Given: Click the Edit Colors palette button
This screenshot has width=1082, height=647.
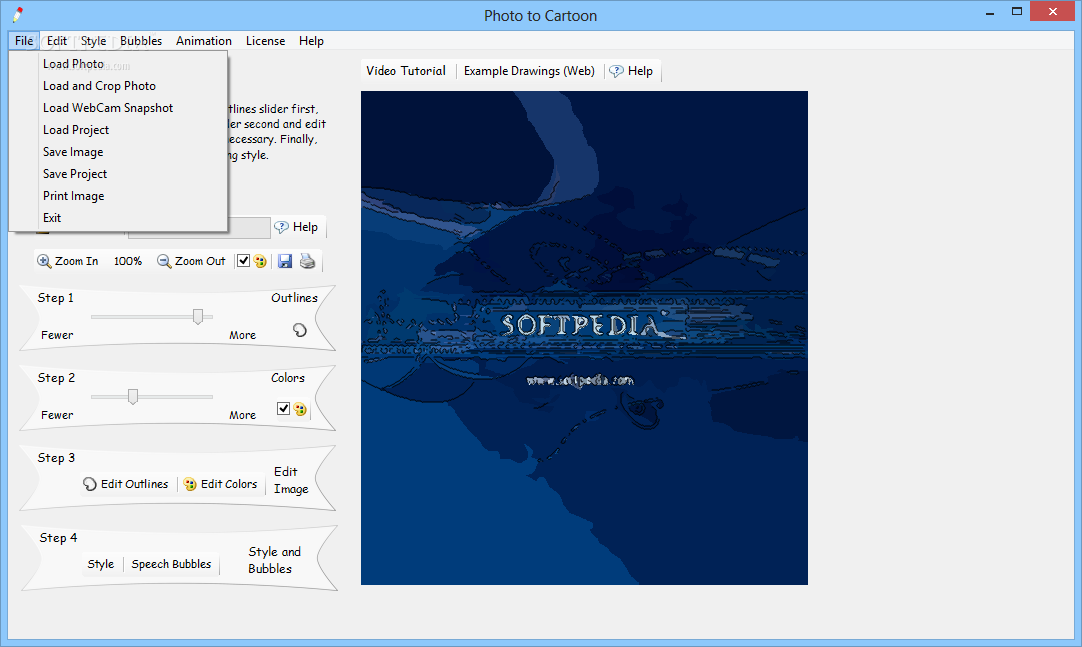Looking at the screenshot, I should pos(220,484).
